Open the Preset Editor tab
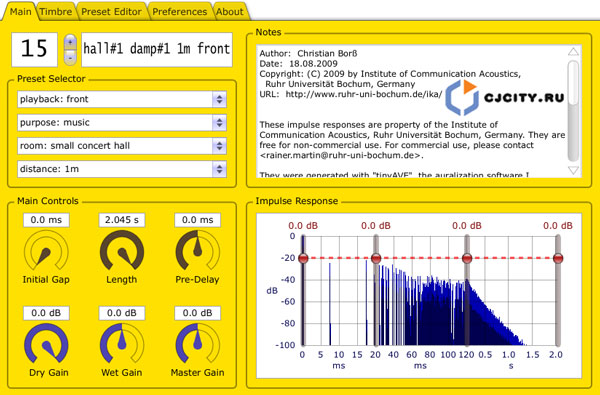Image resolution: width=600 pixels, height=395 pixels. pos(111,11)
